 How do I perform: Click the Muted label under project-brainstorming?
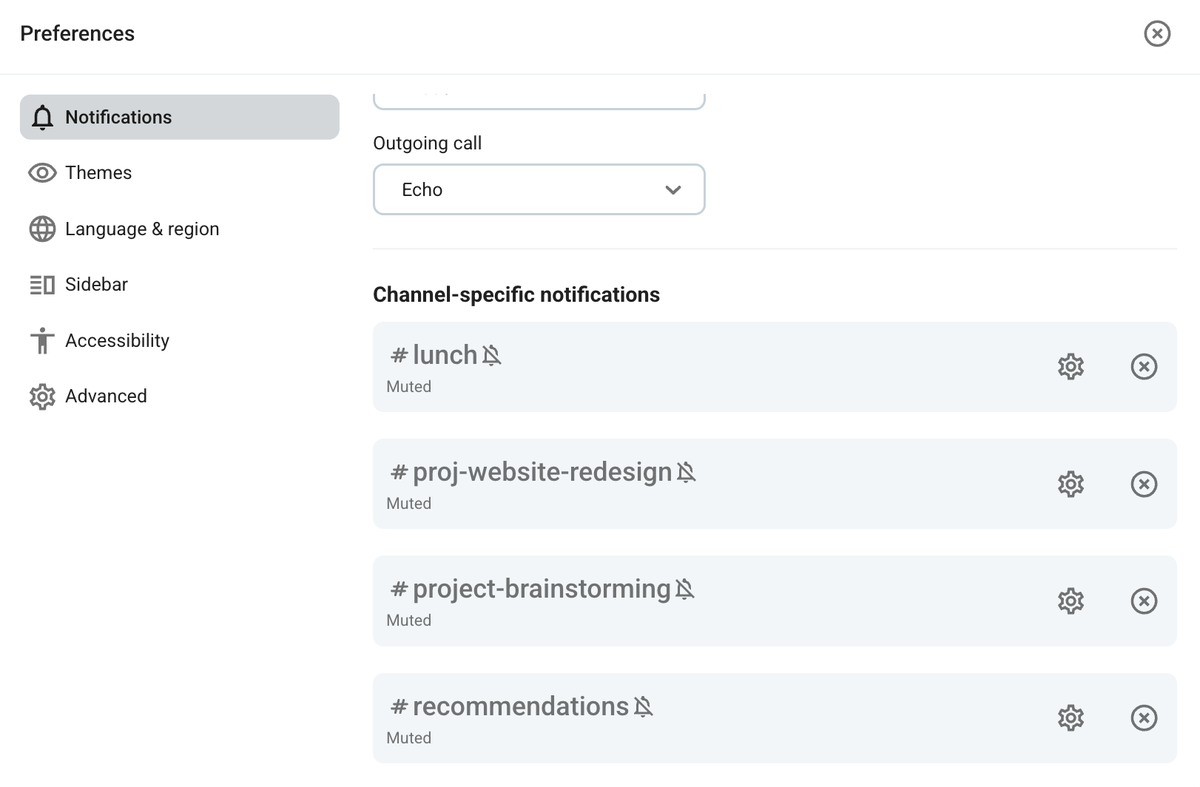409,620
